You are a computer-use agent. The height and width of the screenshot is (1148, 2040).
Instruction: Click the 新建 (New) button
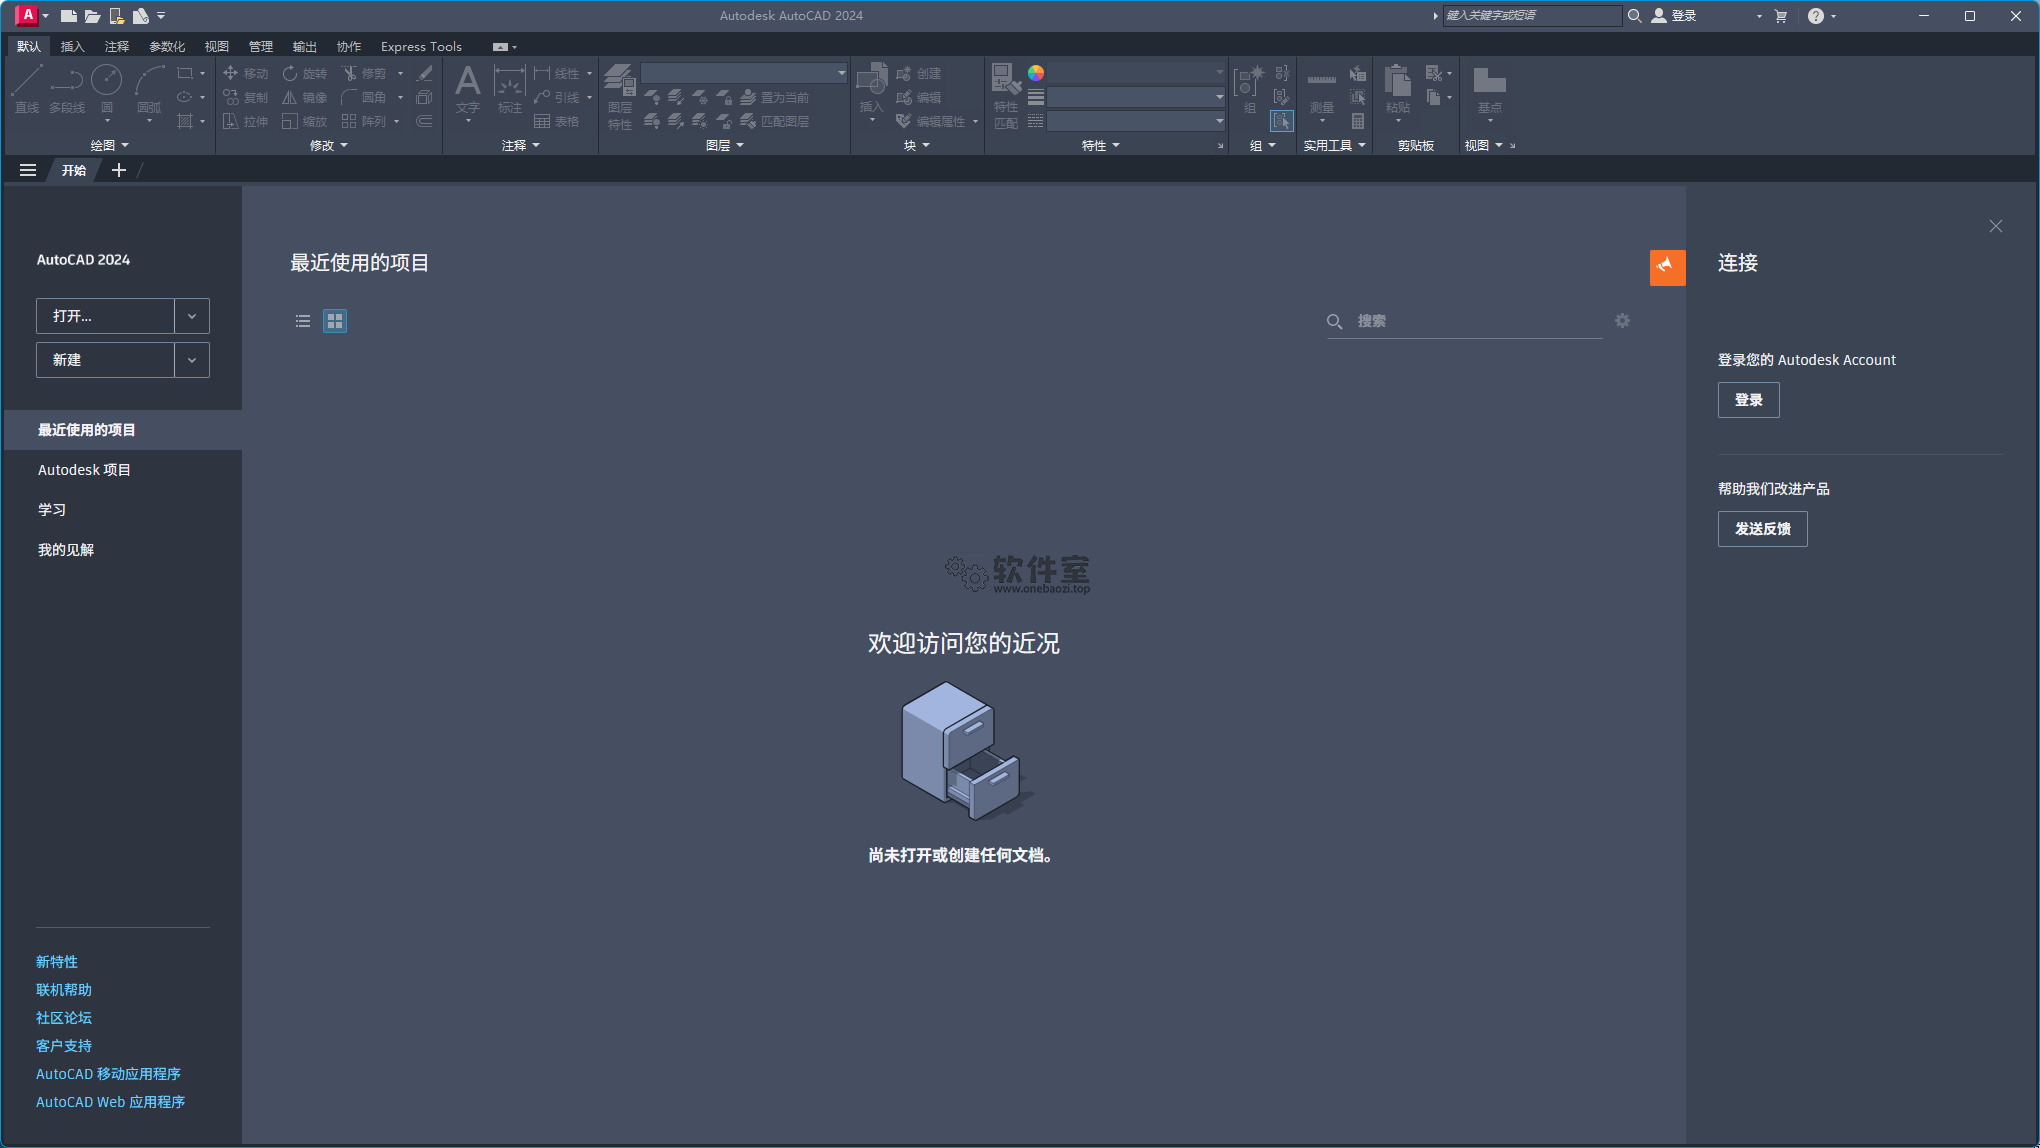pos(105,360)
